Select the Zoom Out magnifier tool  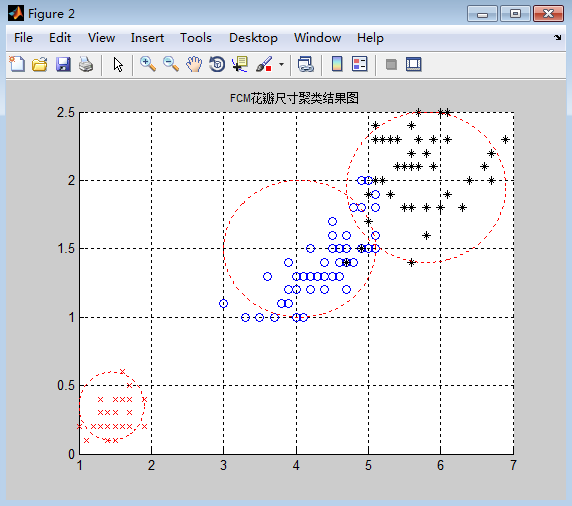point(171,64)
